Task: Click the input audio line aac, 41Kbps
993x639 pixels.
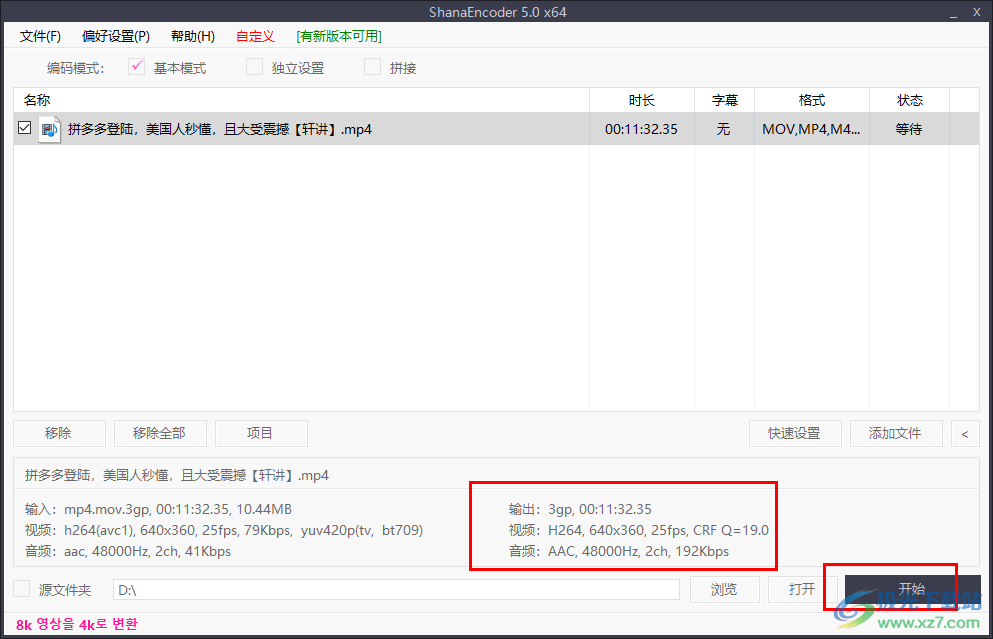Action: tap(127, 551)
